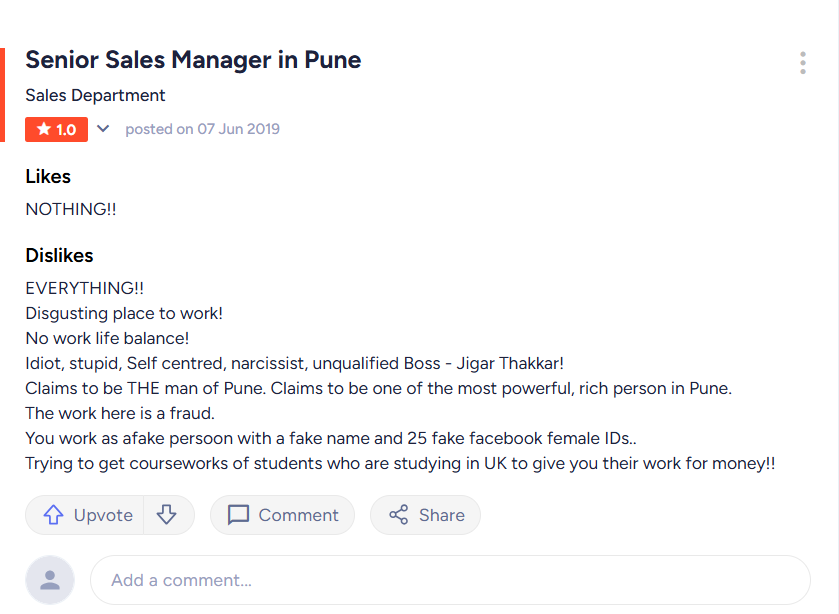The image size is (839, 614).
Task: Upvote this review
Action: pos(85,515)
